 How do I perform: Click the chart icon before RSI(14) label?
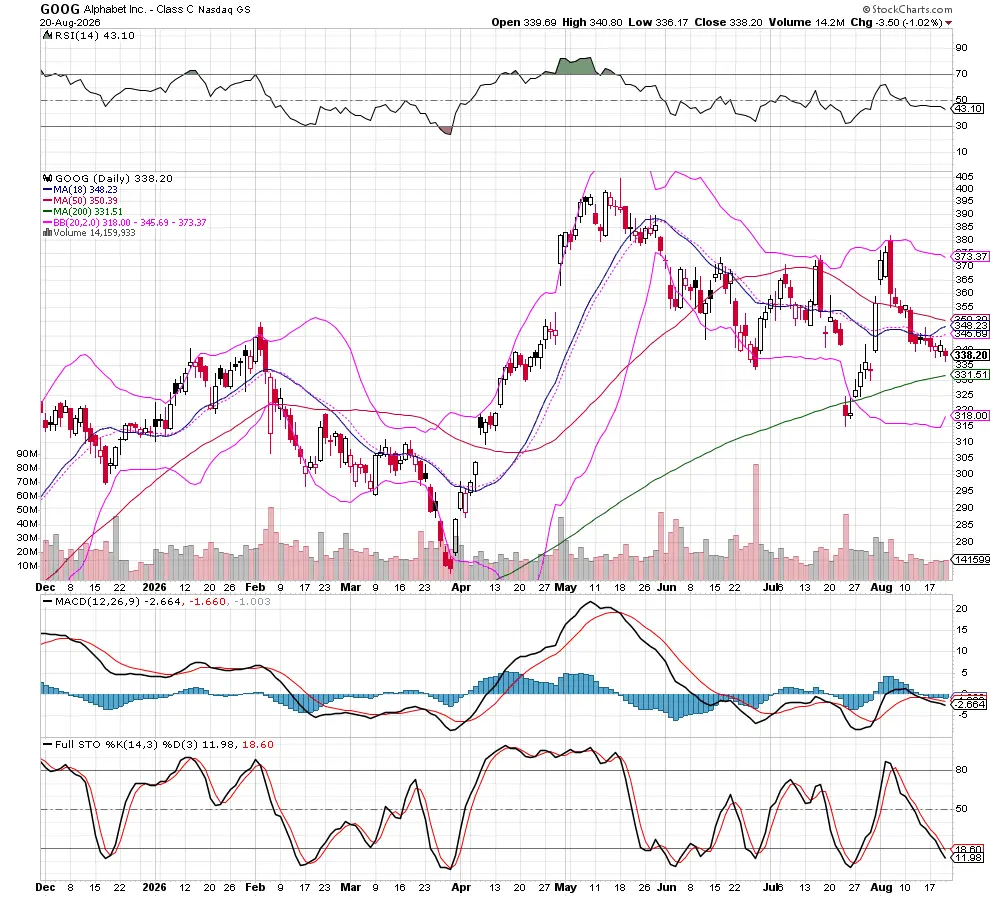tap(47, 35)
